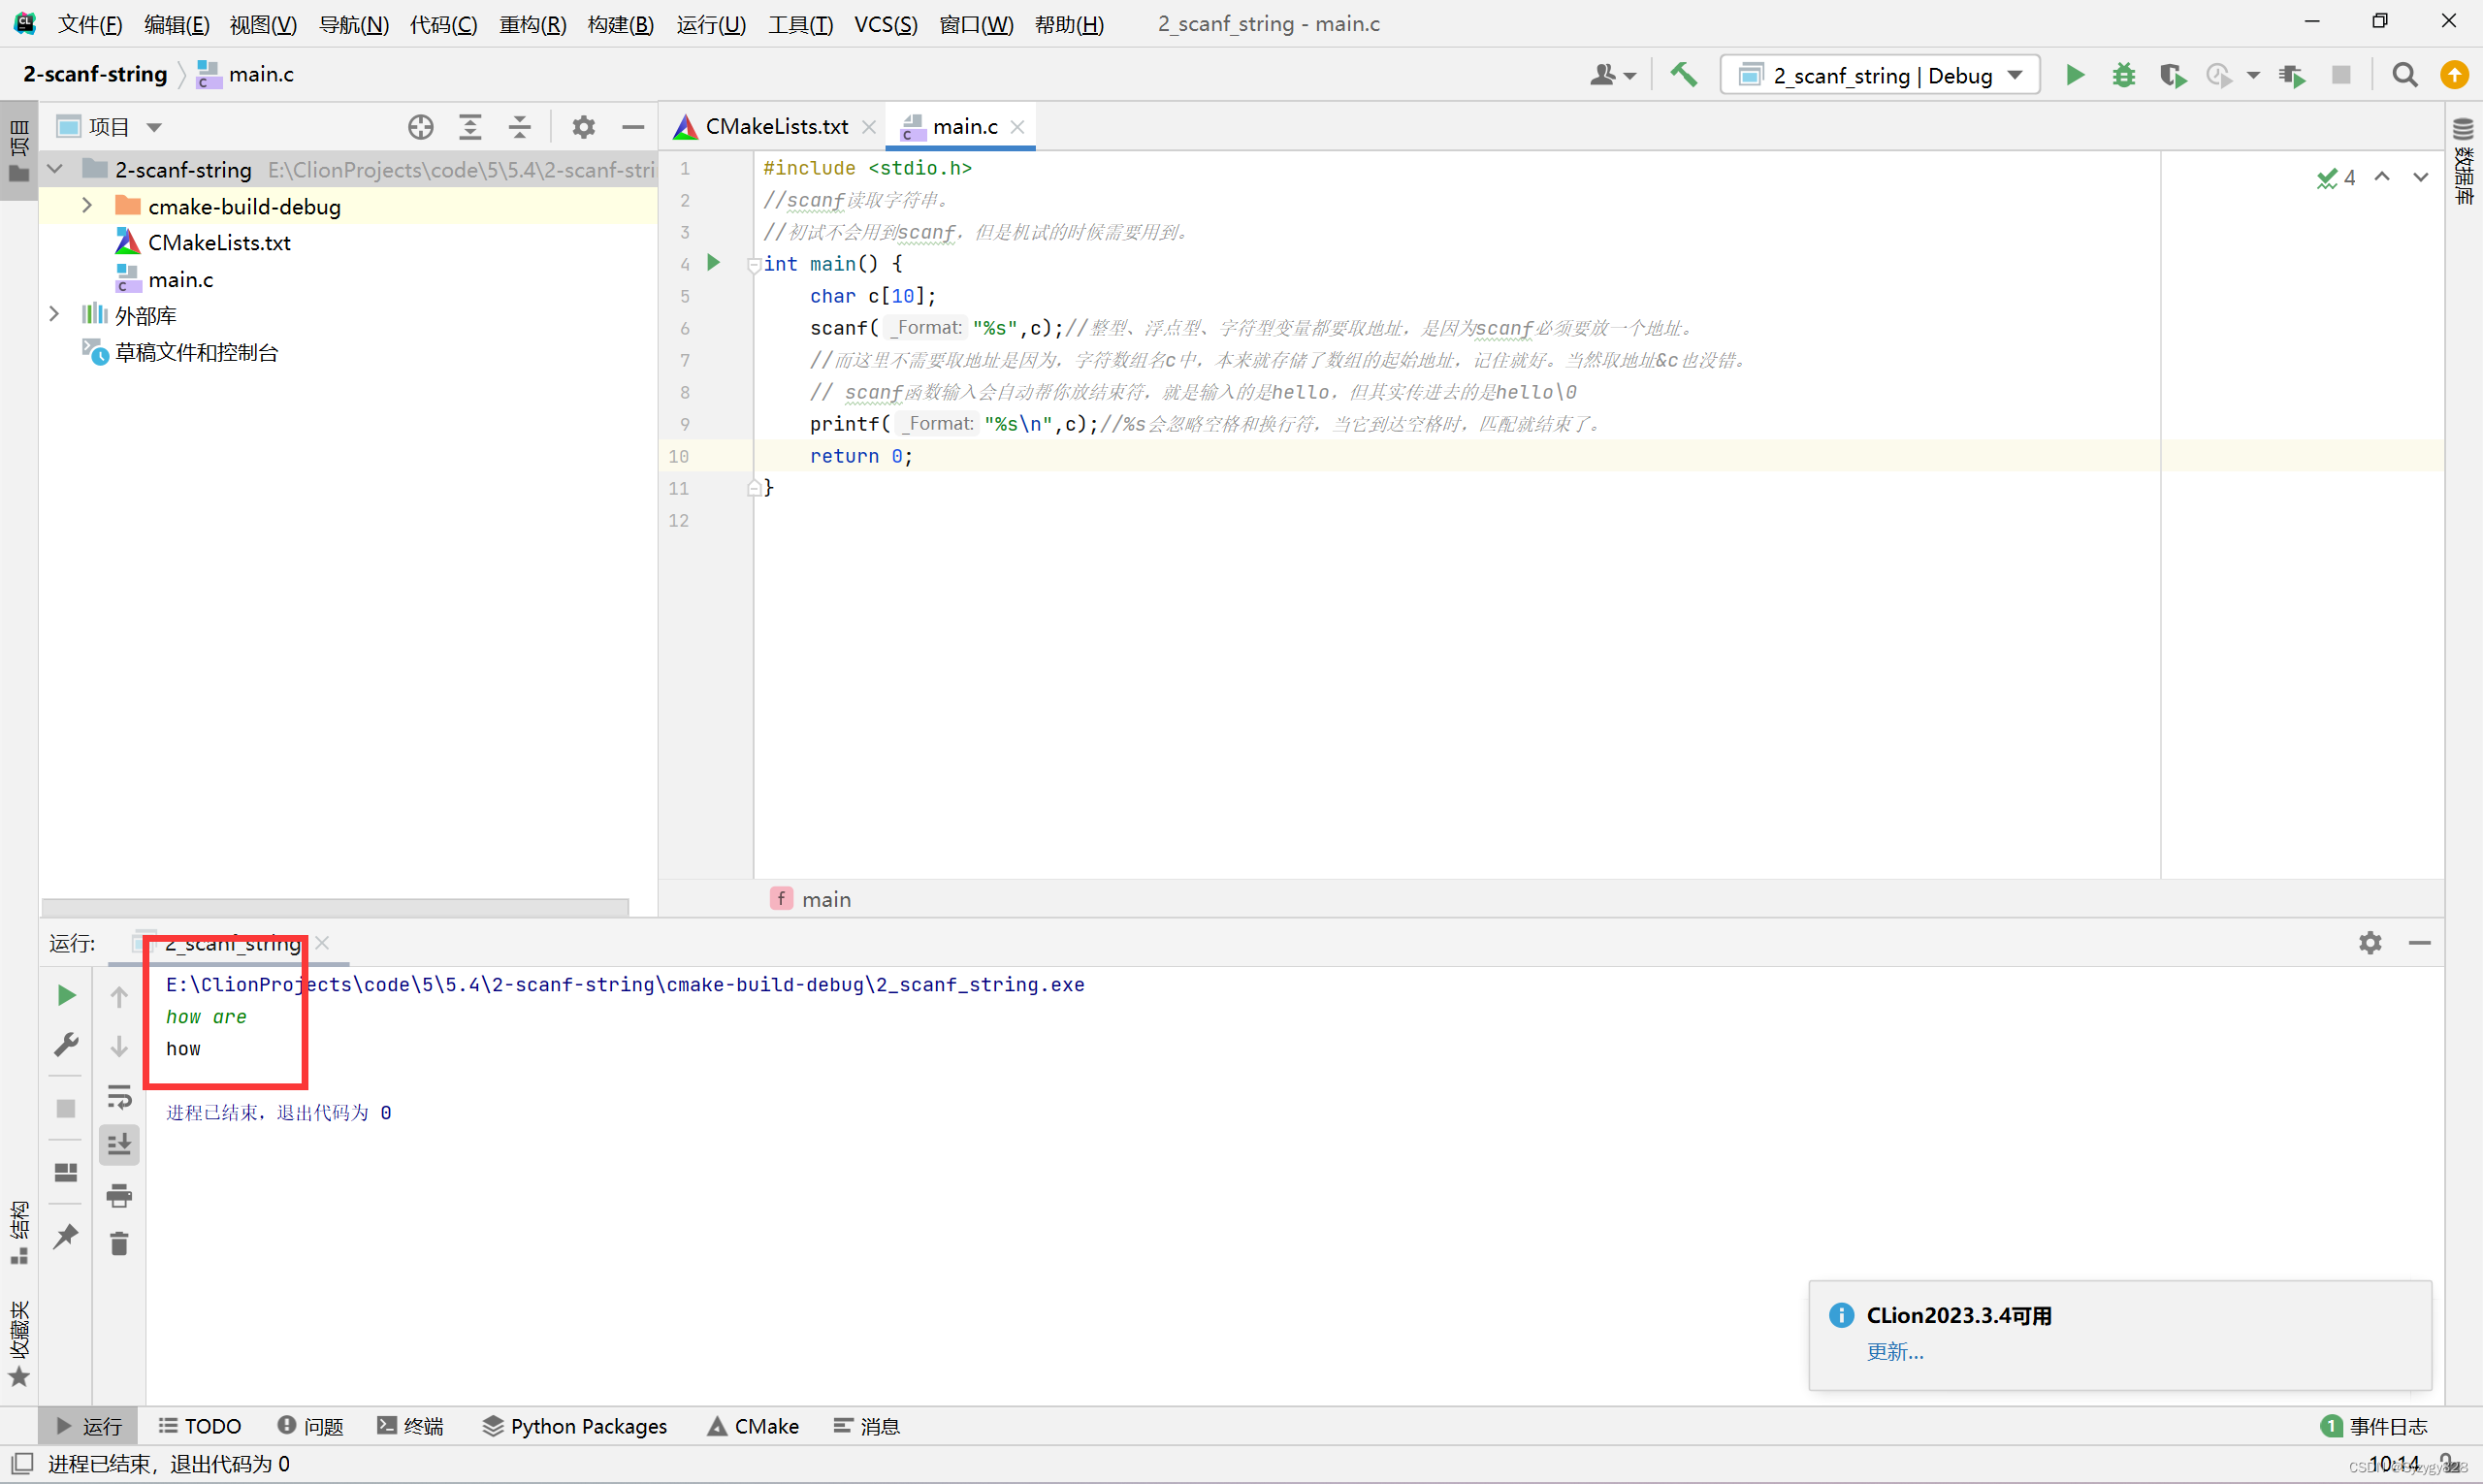Open the 消息 tool window

866,1426
